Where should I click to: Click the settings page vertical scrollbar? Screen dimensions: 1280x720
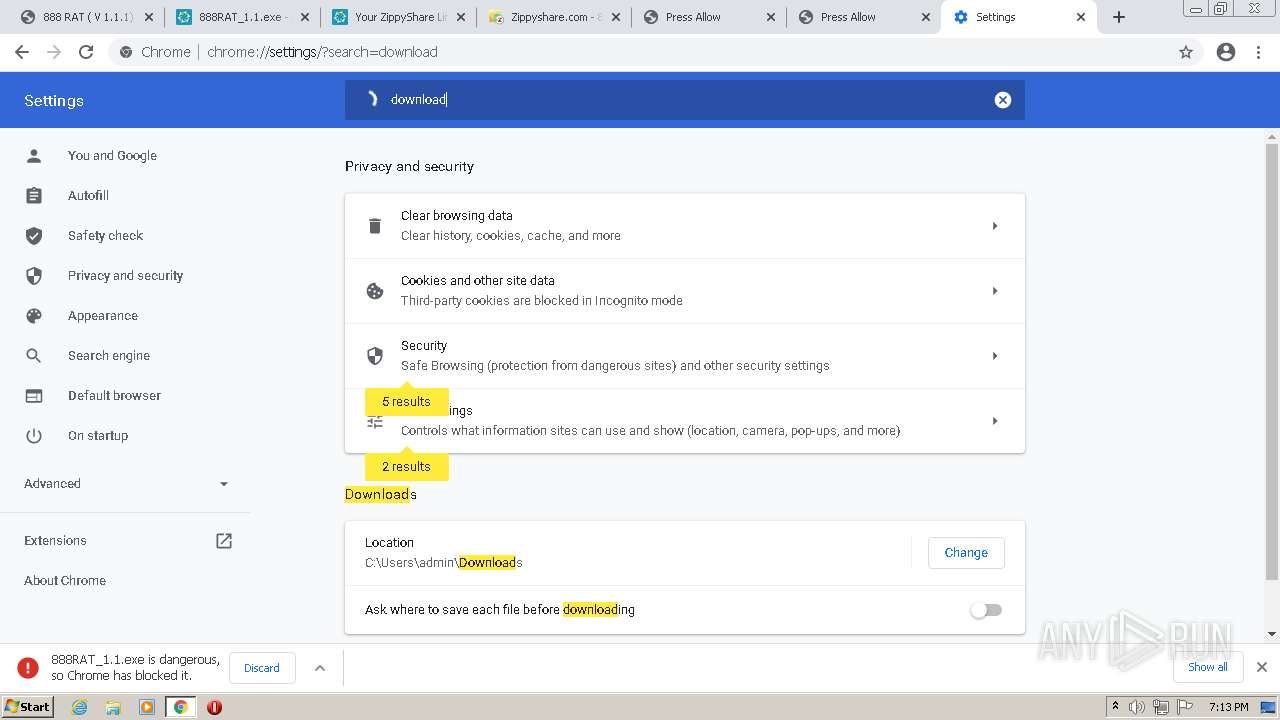(1272, 360)
